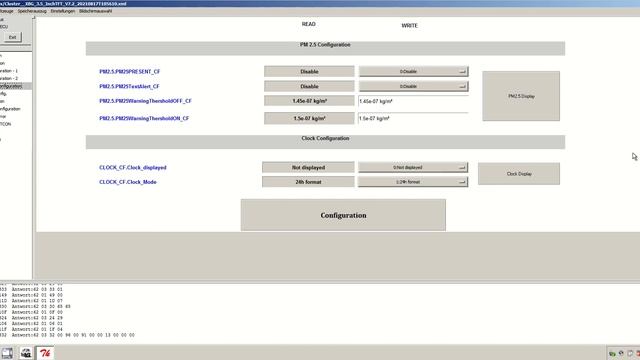The image size is (640, 360).
Task: Open the Clock_displayed write dropdown
Action: point(413,167)
